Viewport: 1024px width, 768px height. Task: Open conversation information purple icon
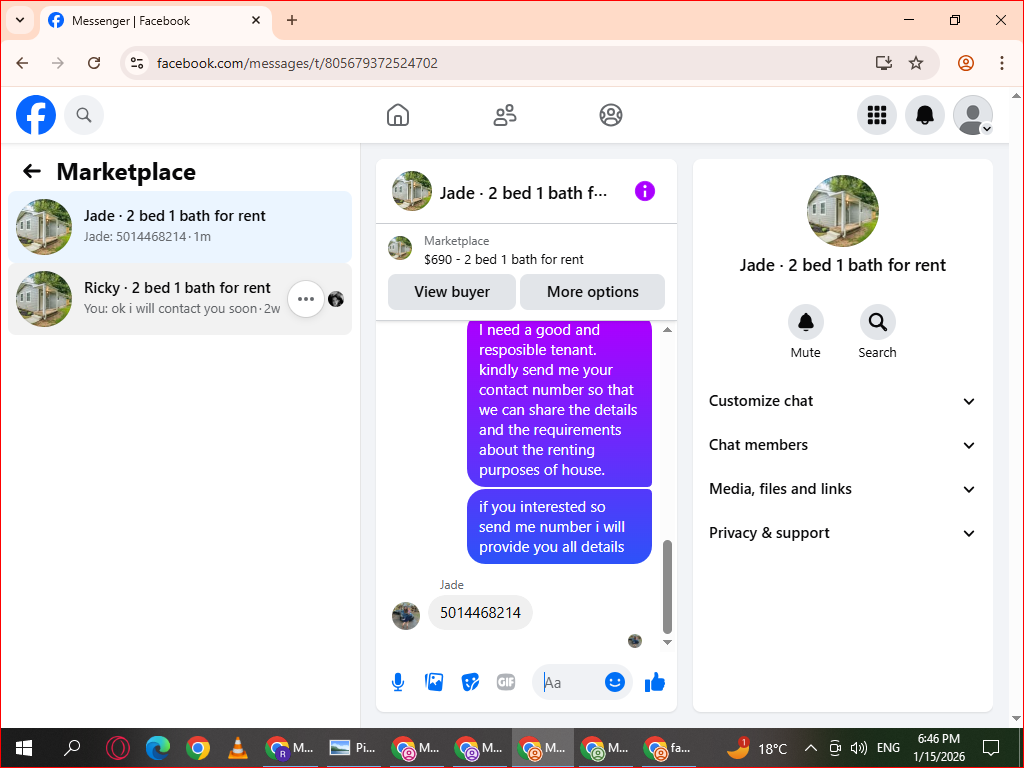pos(645,191)
